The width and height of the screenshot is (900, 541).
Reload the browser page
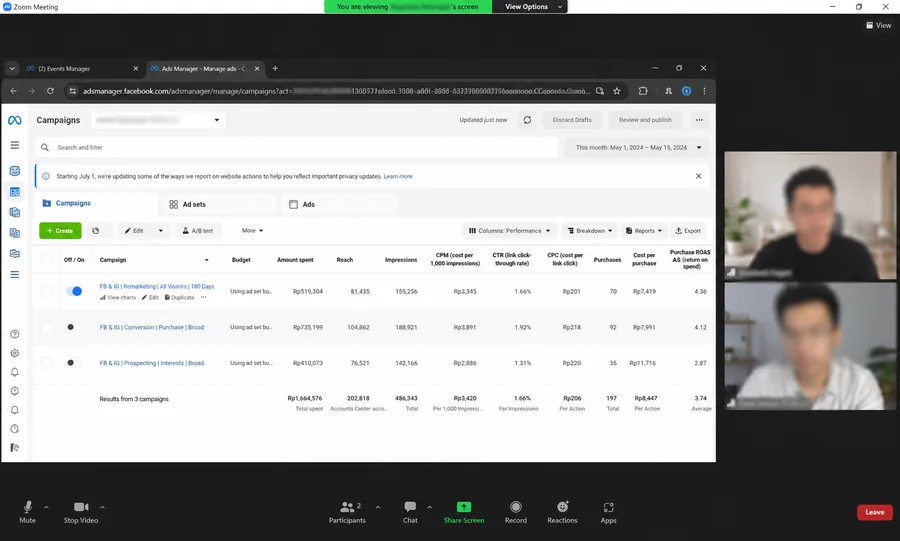coord(51,91)
